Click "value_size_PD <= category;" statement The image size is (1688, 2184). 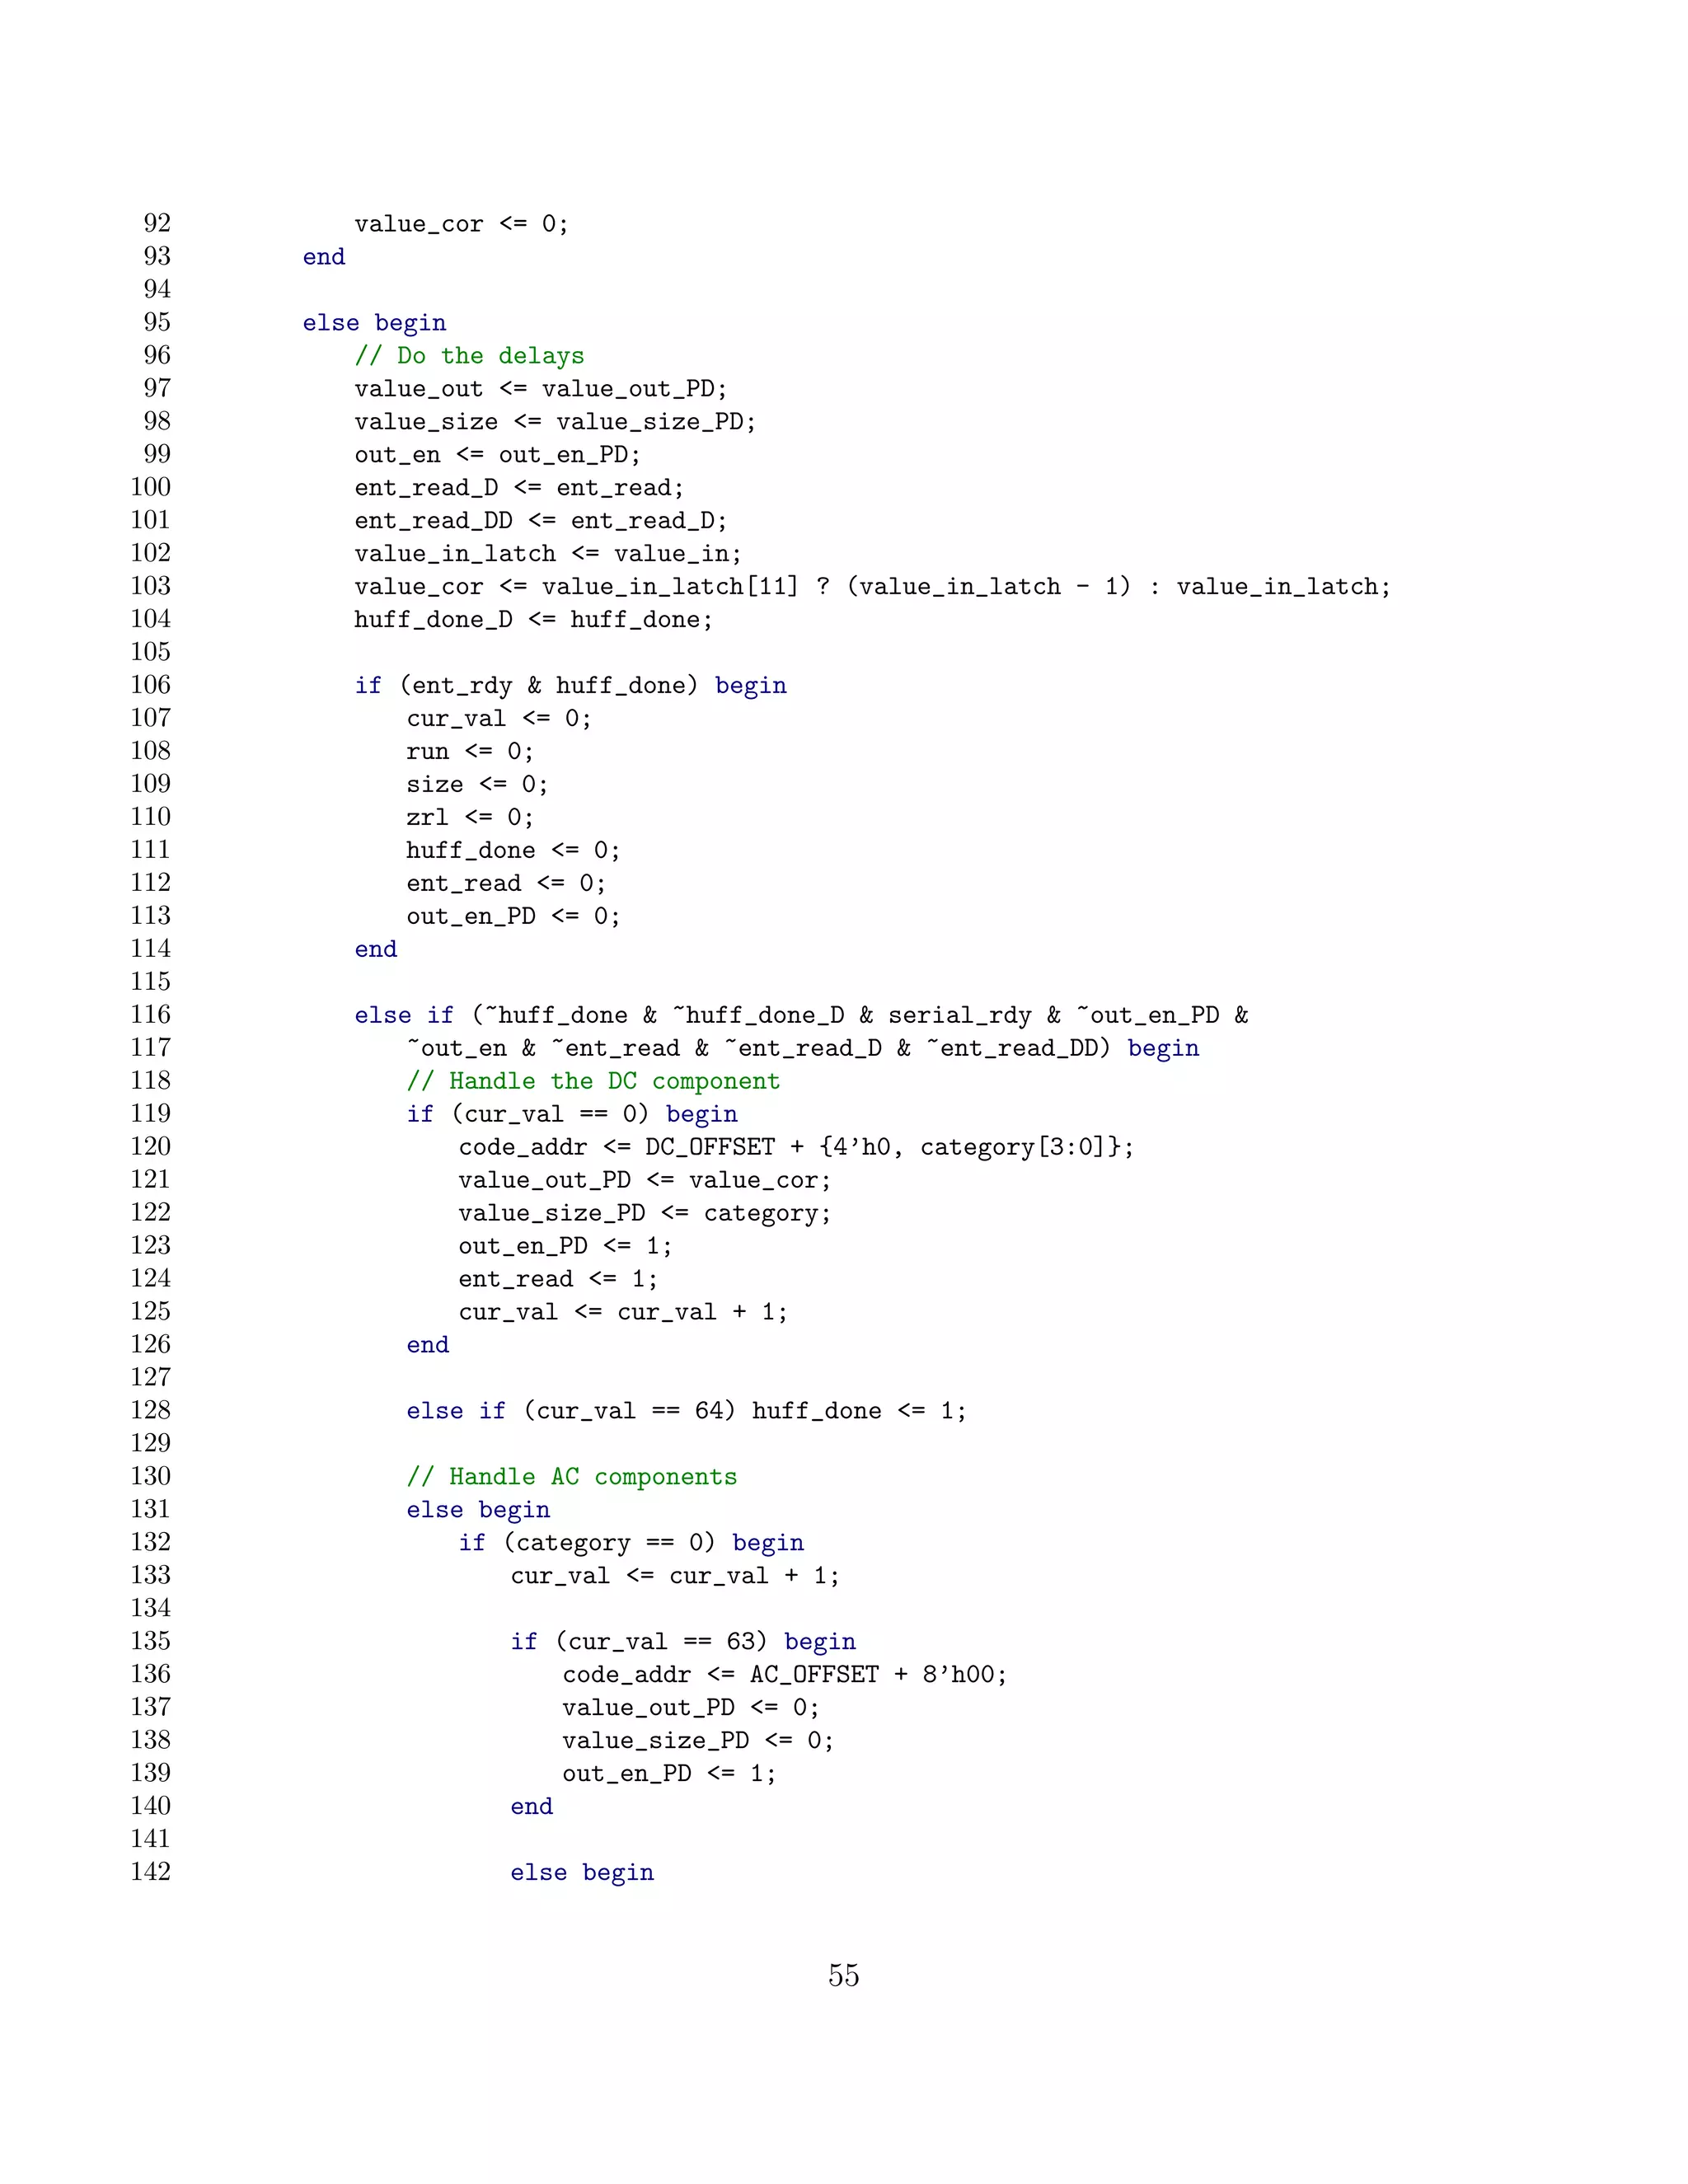coord(645,1214)
